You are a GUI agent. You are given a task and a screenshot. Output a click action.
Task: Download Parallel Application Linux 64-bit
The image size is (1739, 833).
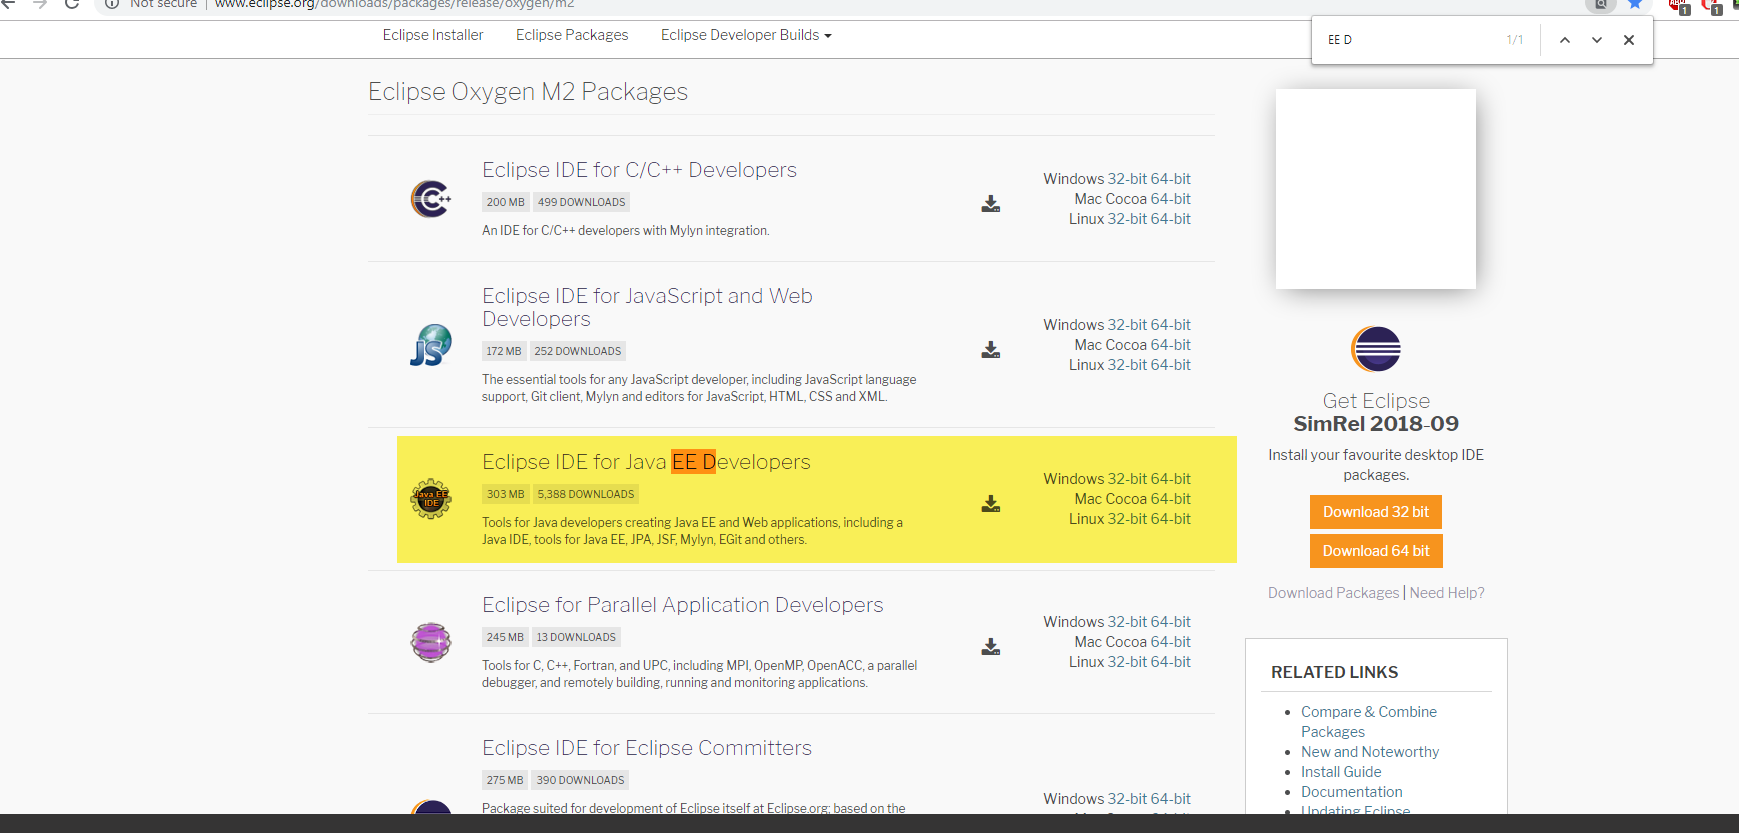click(x=1171, y=662)
